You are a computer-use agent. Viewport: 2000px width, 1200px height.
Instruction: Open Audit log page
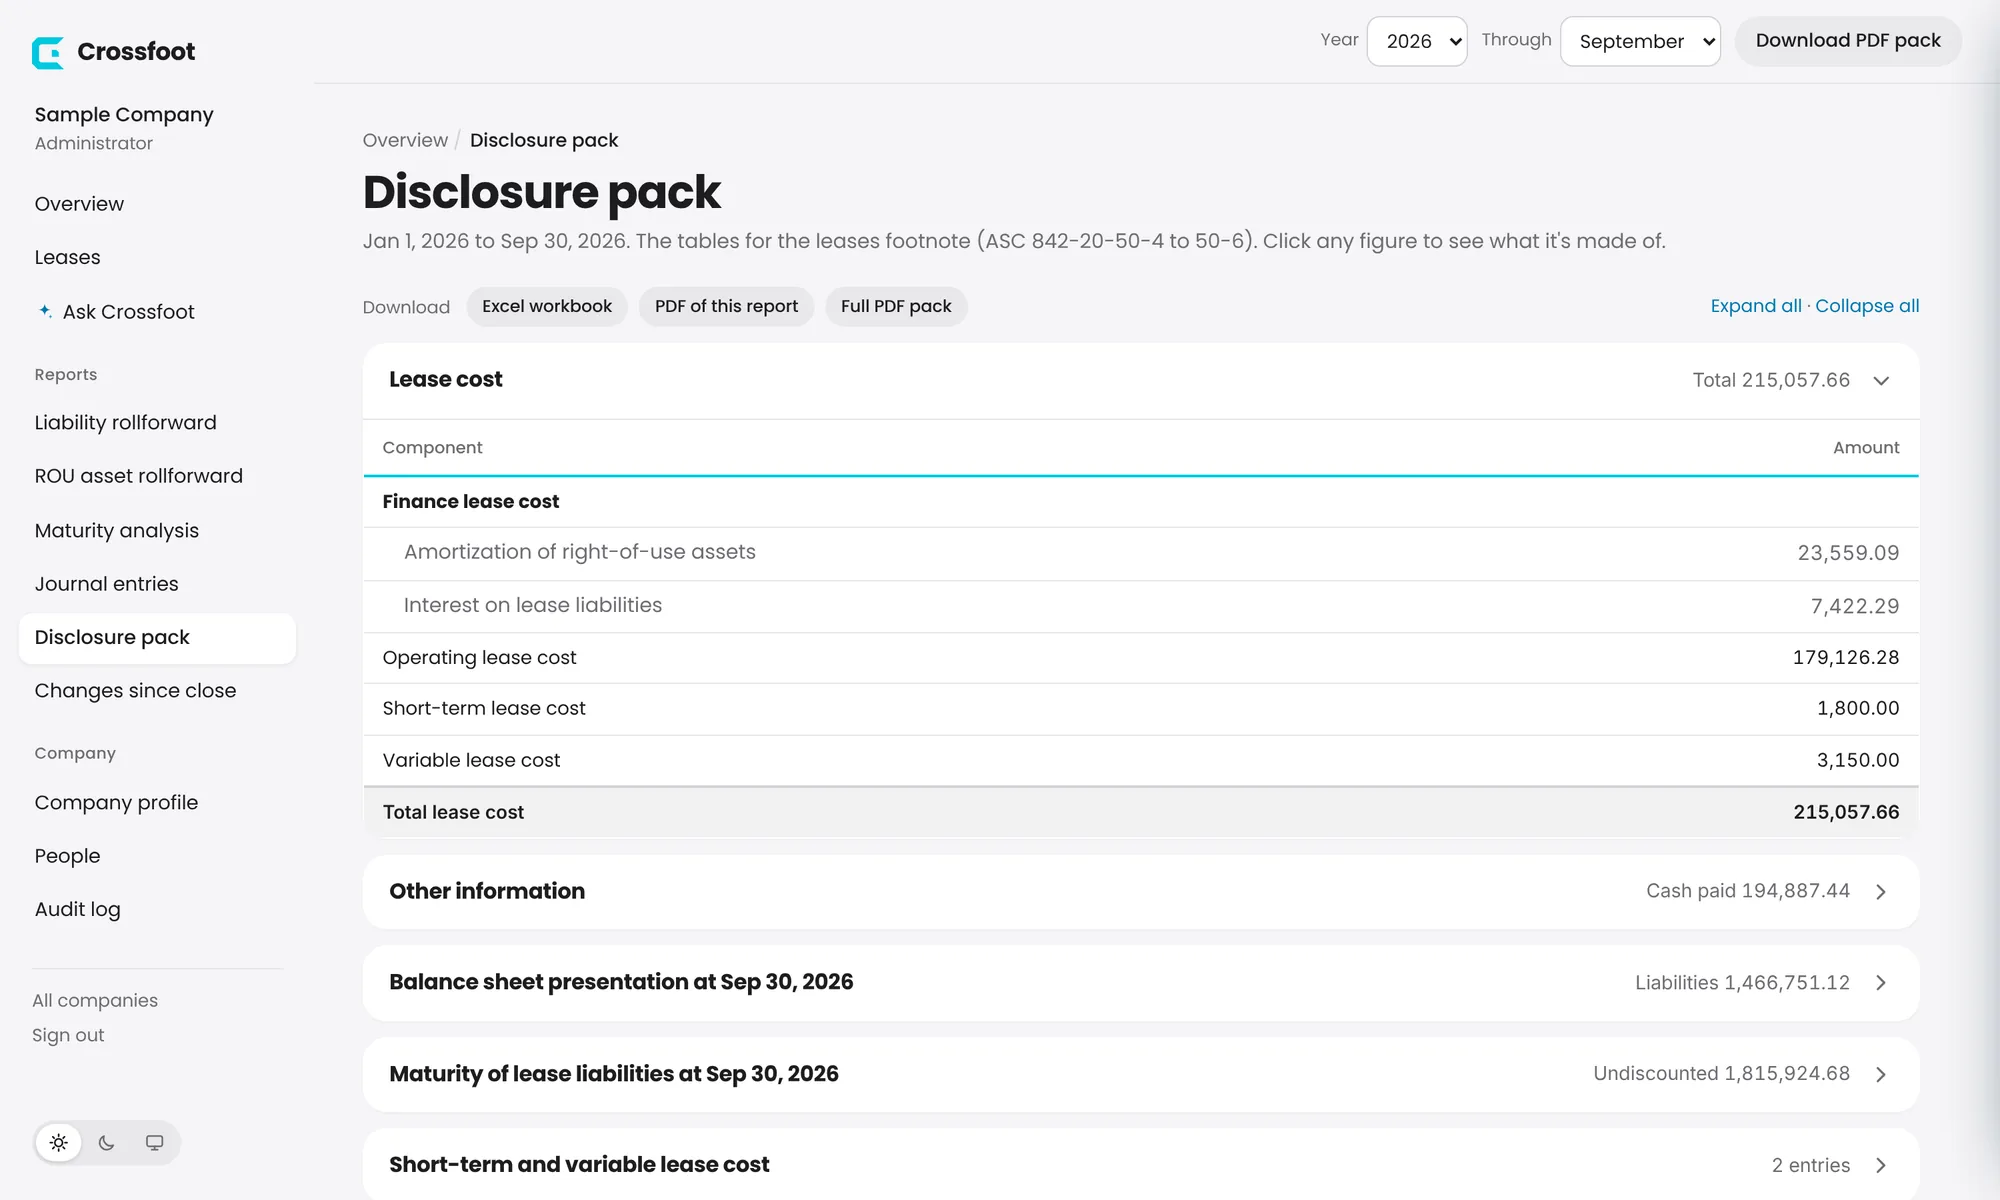point(77,909)
